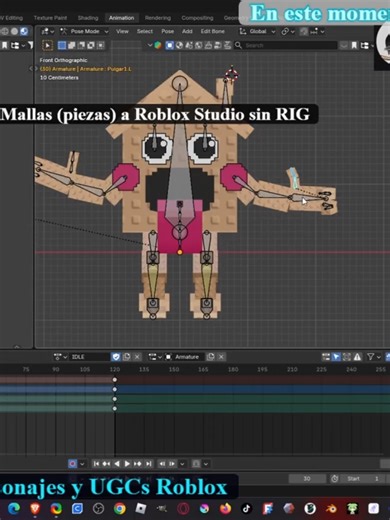The width and height of the screenshot is (390, 520).
Task: Toggle the snap magnet button
Action: click(304, 32)
